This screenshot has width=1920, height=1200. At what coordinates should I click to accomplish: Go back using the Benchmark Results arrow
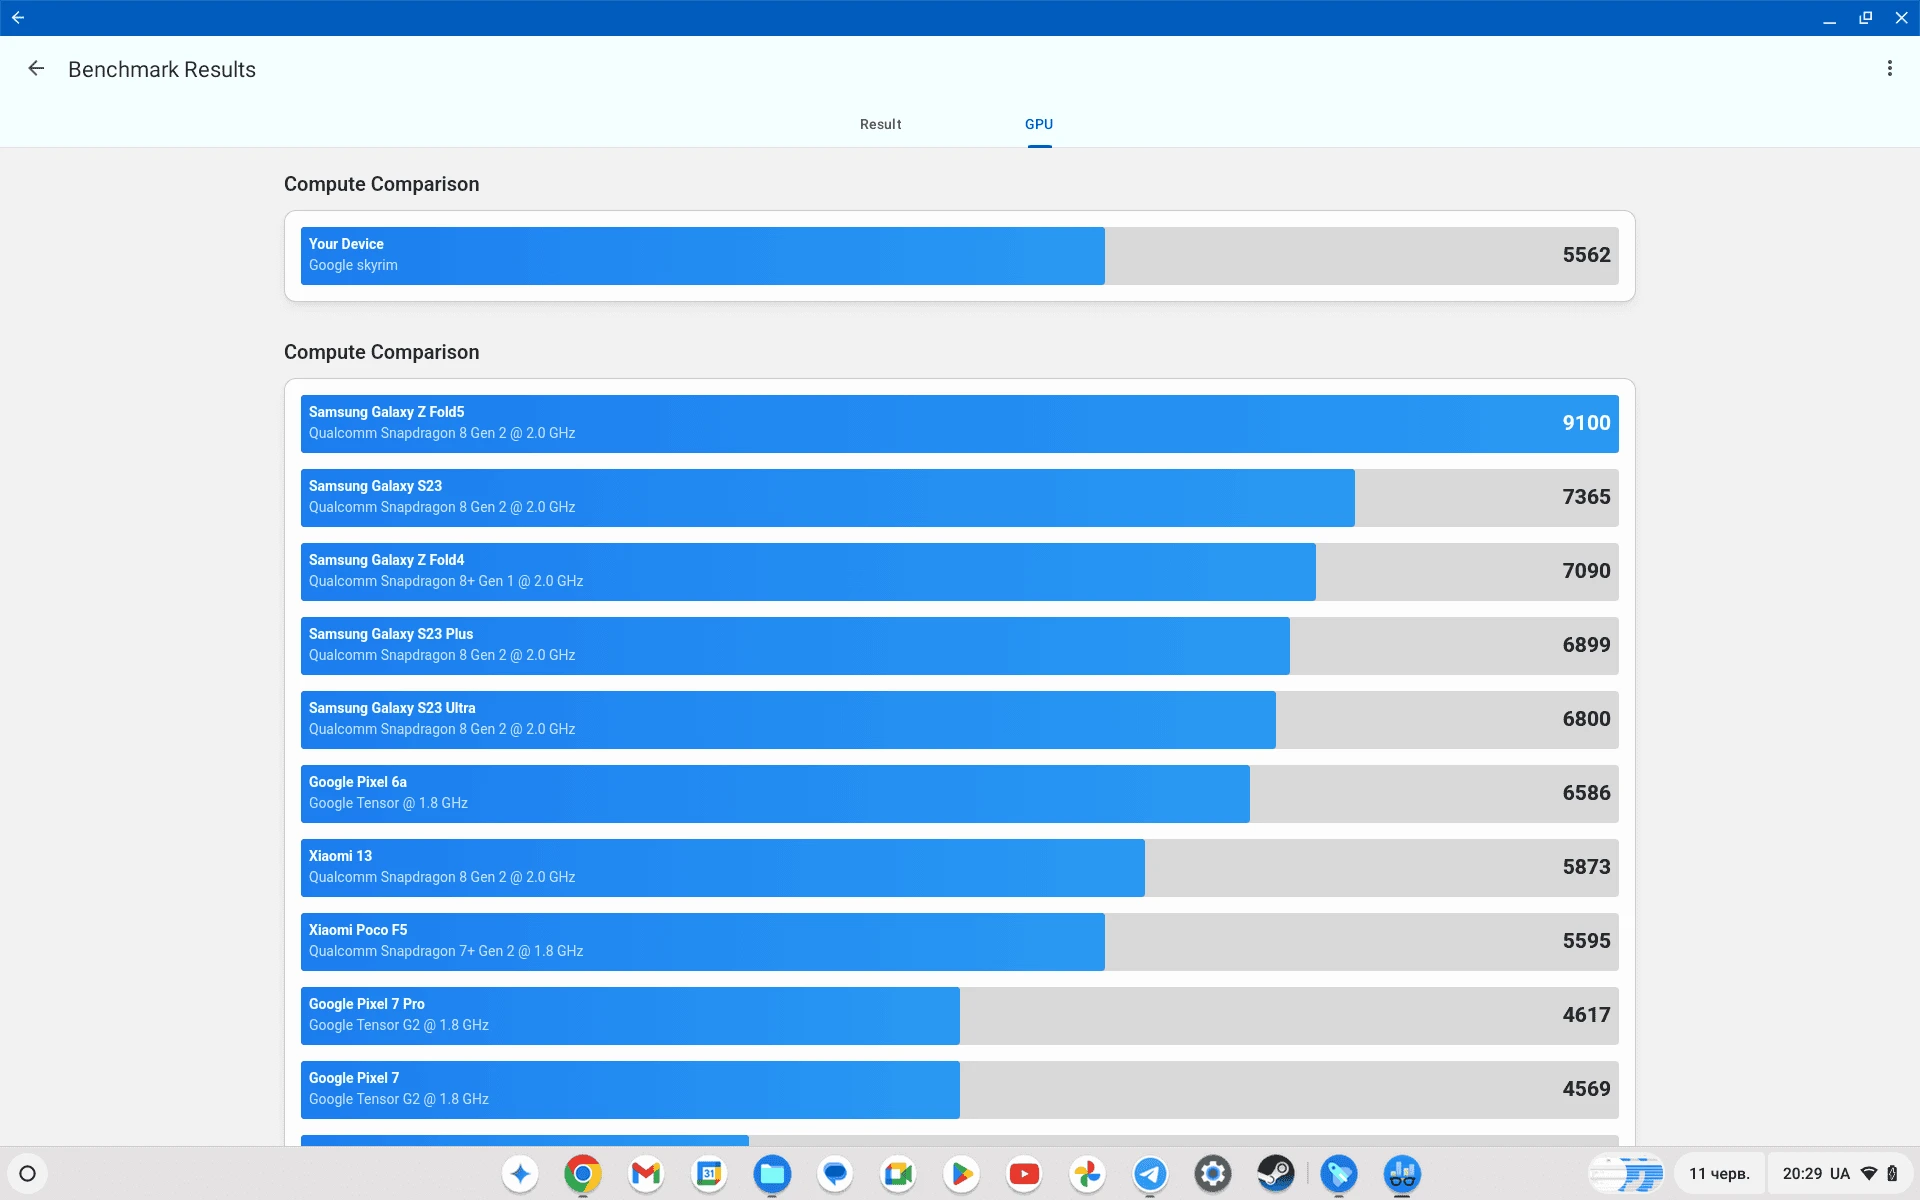(36, 69)
